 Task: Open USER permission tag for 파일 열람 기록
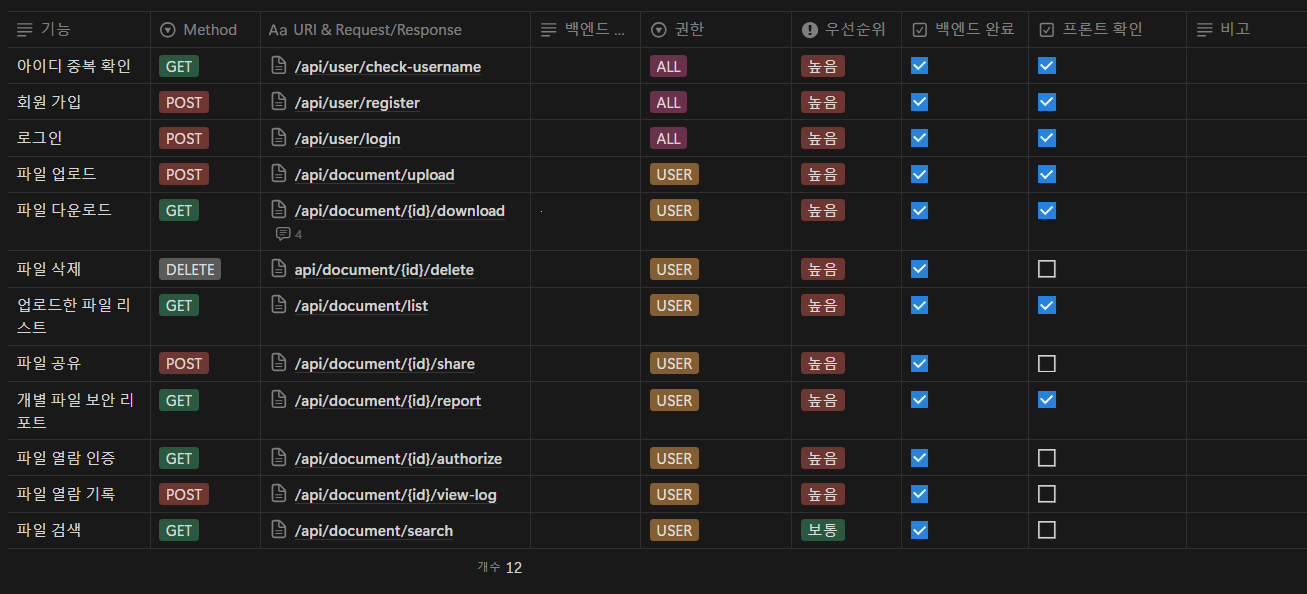click(x=675, y=494)
